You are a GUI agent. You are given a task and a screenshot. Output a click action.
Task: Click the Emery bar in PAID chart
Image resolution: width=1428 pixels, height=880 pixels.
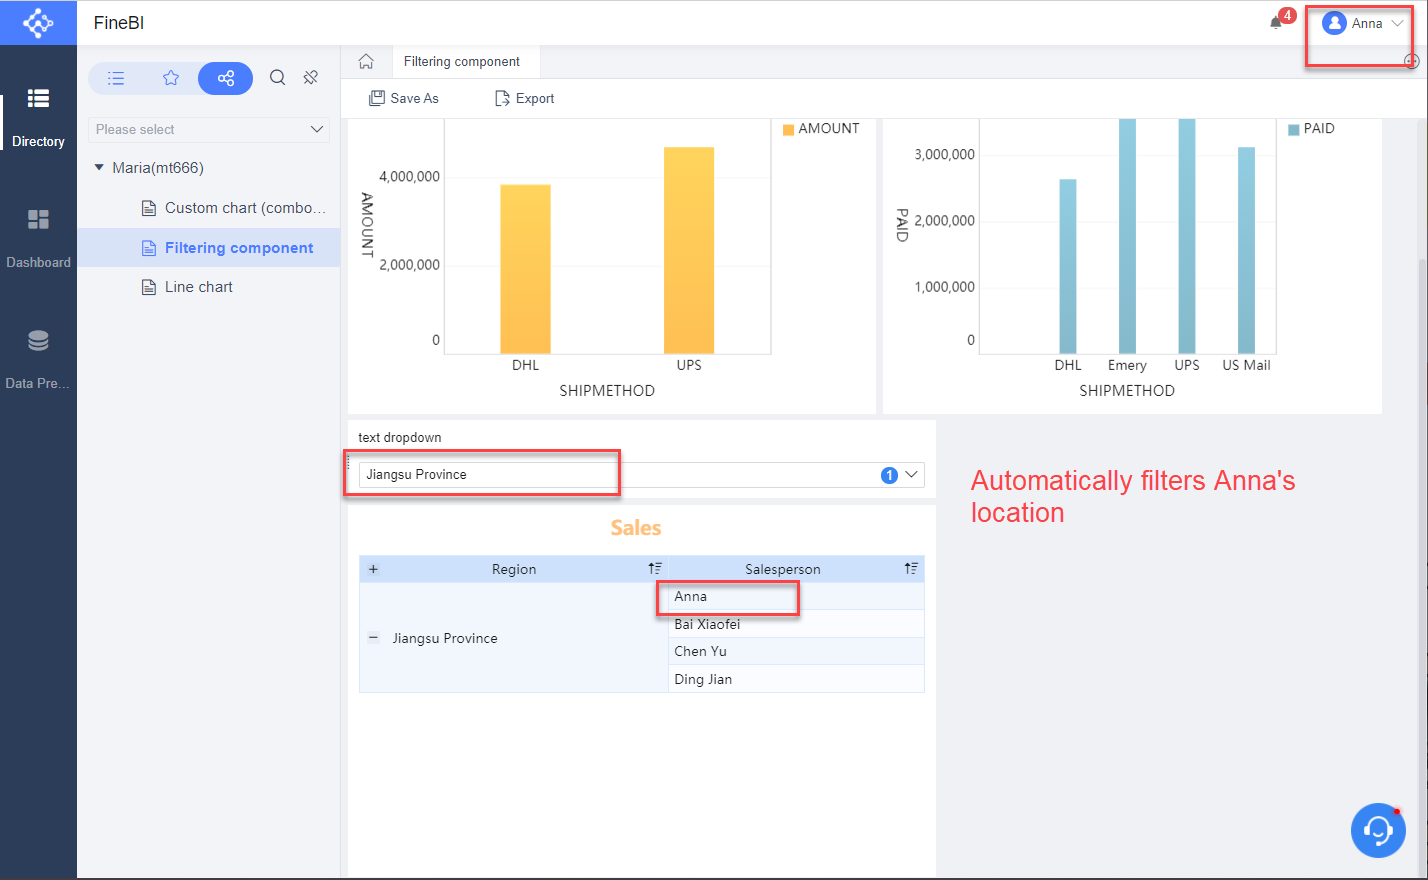tap(1127, 236)
